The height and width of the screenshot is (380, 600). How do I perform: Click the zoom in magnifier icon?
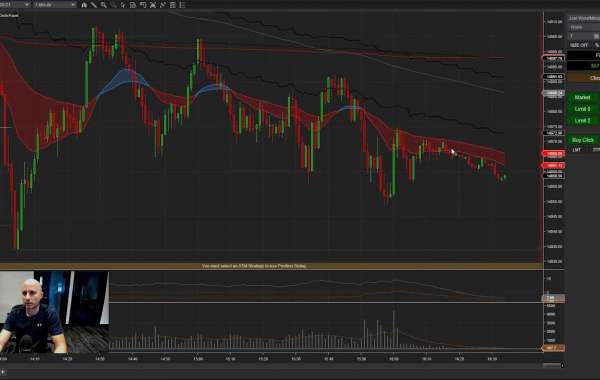click(x=104, y=5)
